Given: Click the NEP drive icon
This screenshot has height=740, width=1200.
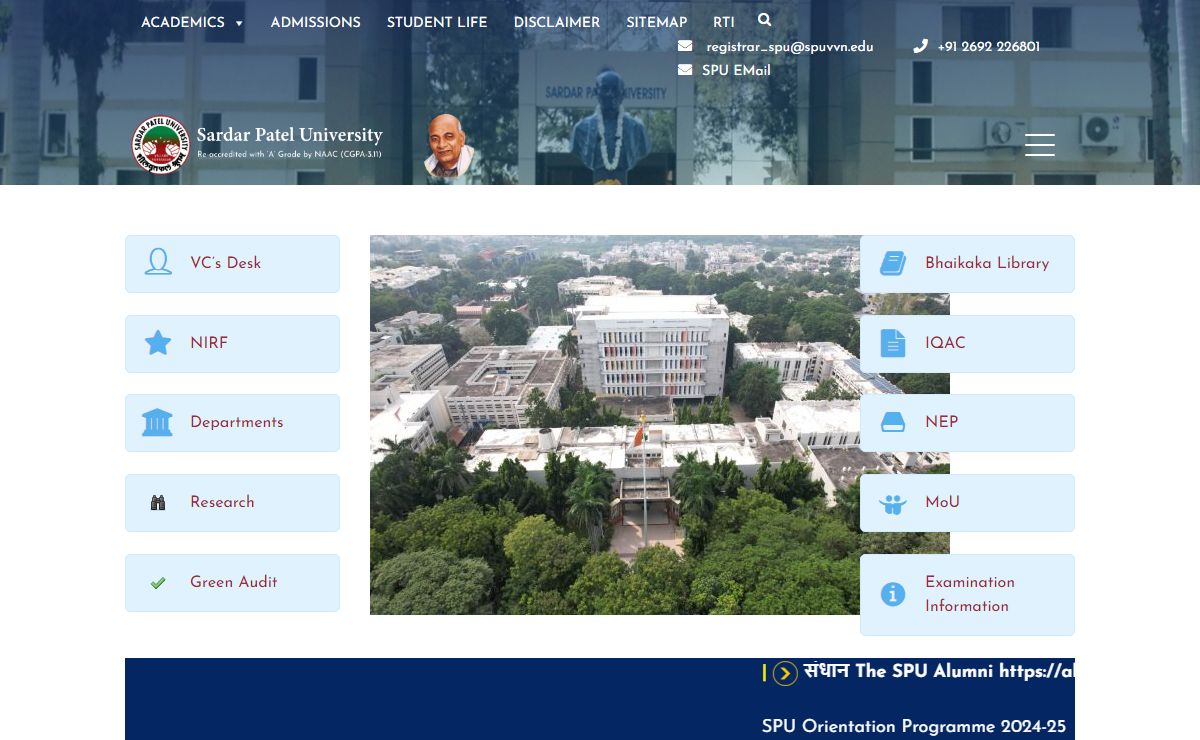Looking at the screenshot, I should (x=893, y=423).
